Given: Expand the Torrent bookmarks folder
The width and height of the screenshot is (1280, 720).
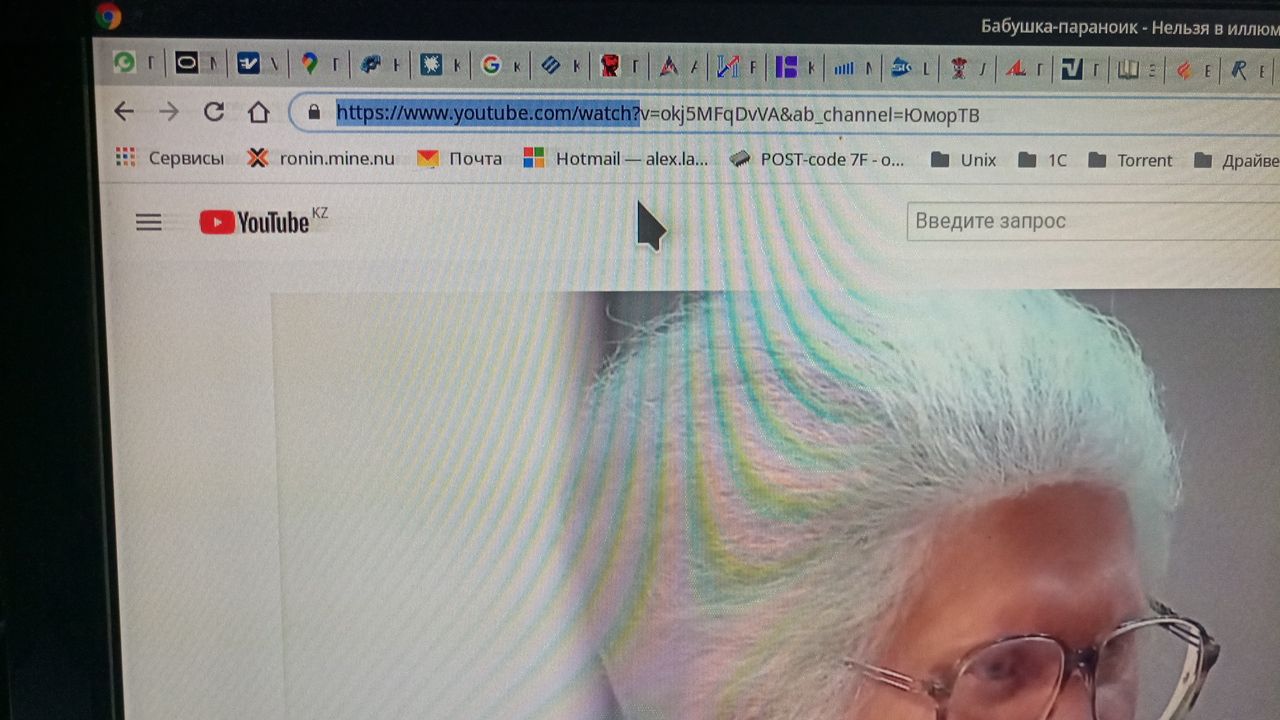Looking at the screenshot, I should [1130, 160].
